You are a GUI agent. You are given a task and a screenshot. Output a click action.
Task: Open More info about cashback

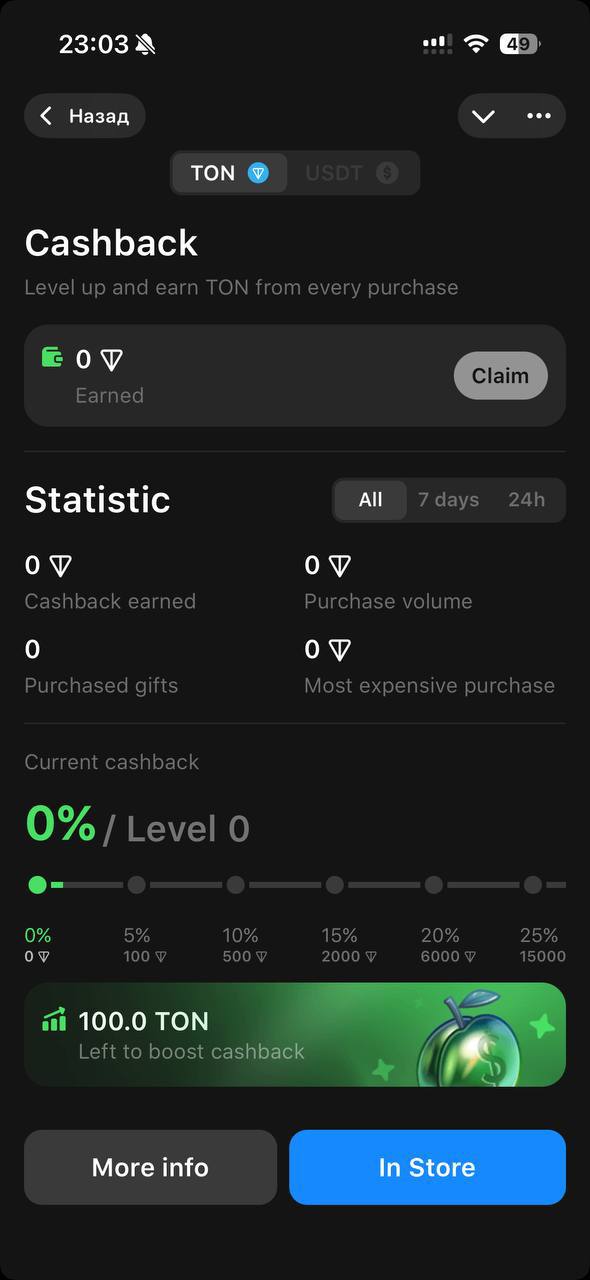150,1167
